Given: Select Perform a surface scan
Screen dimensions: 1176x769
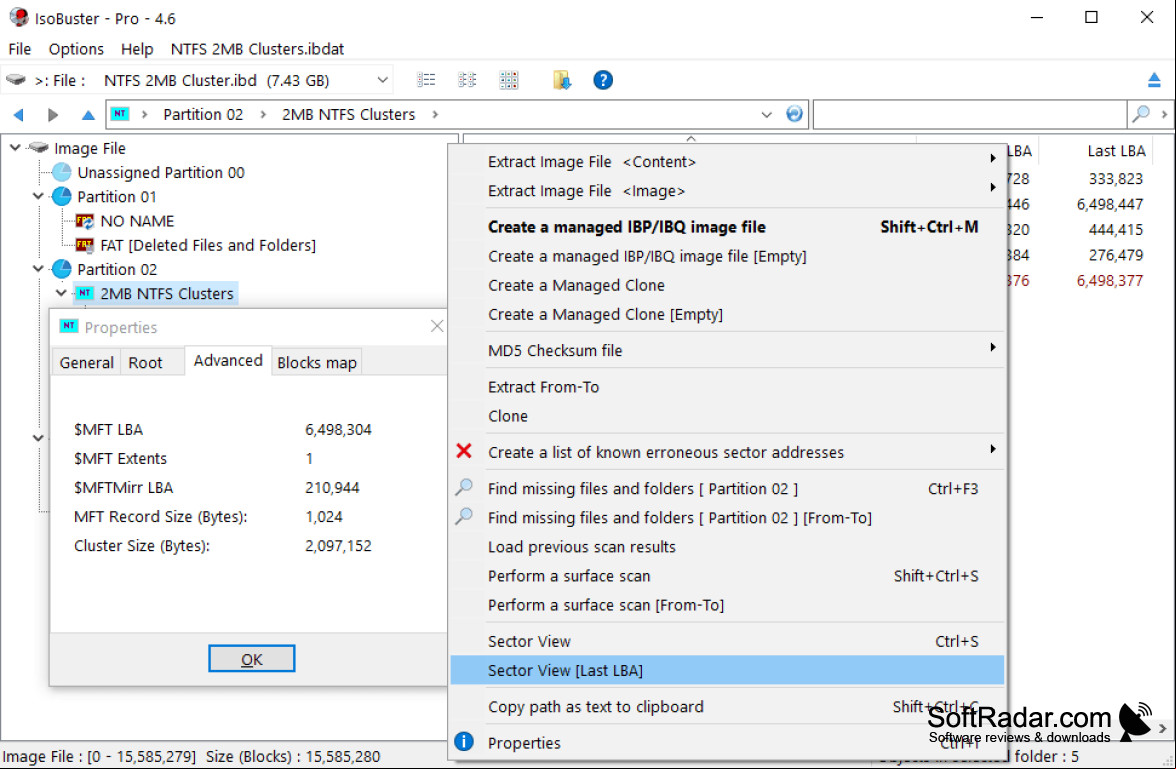Looking at the screenshot, I should coord(727,575).
